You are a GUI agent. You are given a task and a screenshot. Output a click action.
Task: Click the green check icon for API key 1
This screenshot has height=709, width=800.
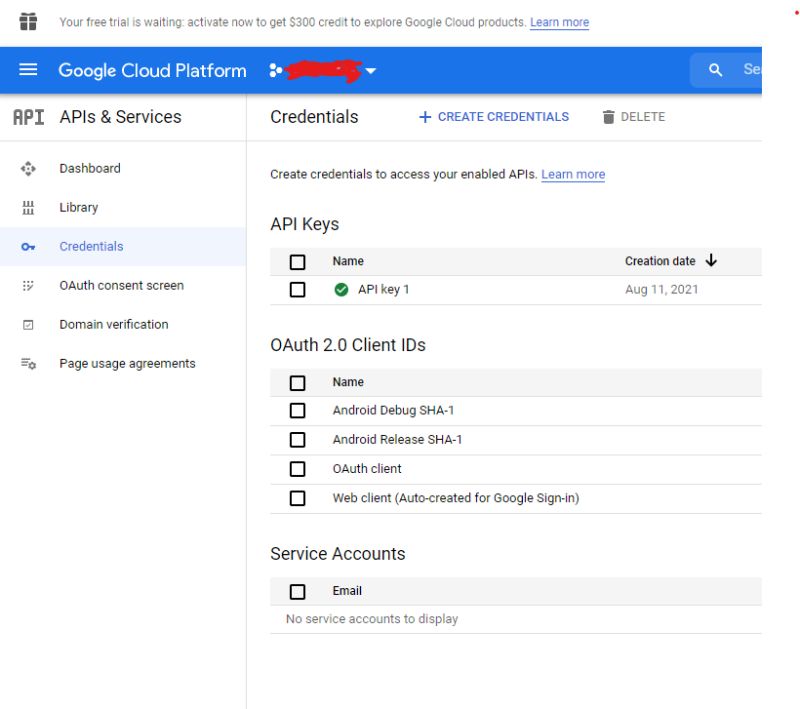341,290
